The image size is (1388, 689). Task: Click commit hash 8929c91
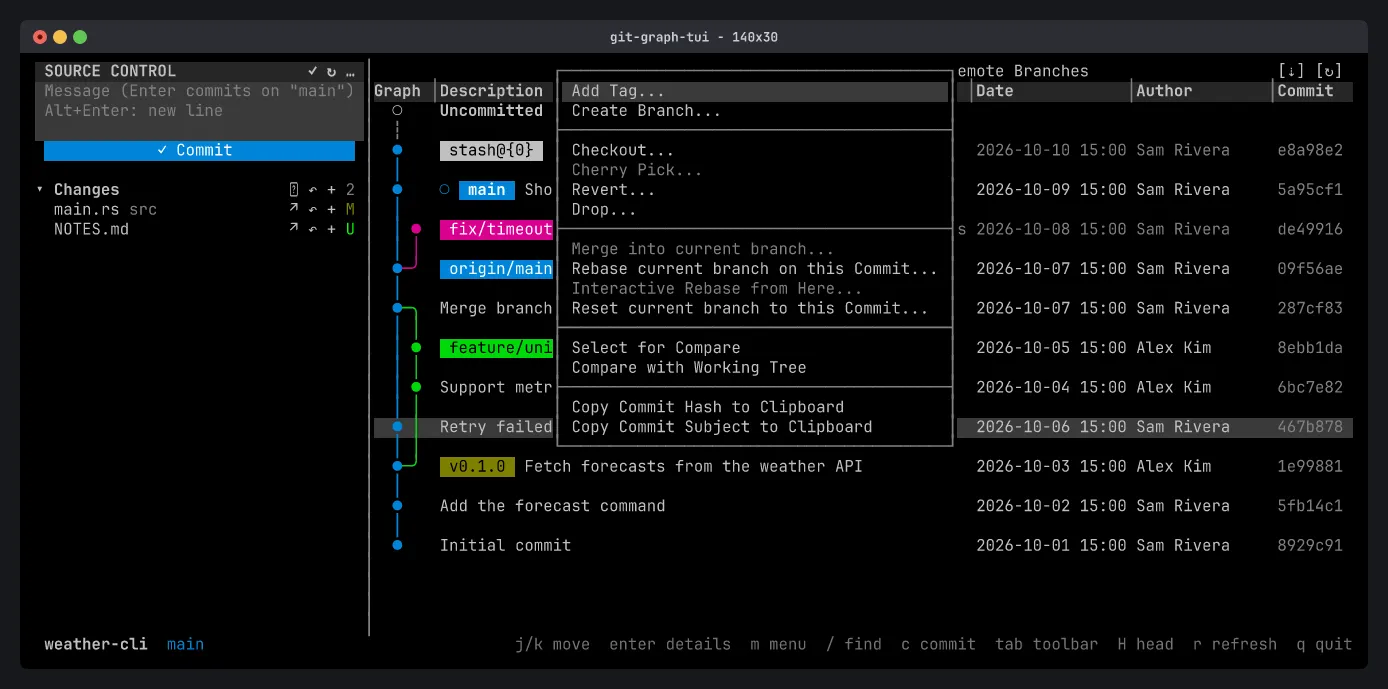coord(1310,545)
